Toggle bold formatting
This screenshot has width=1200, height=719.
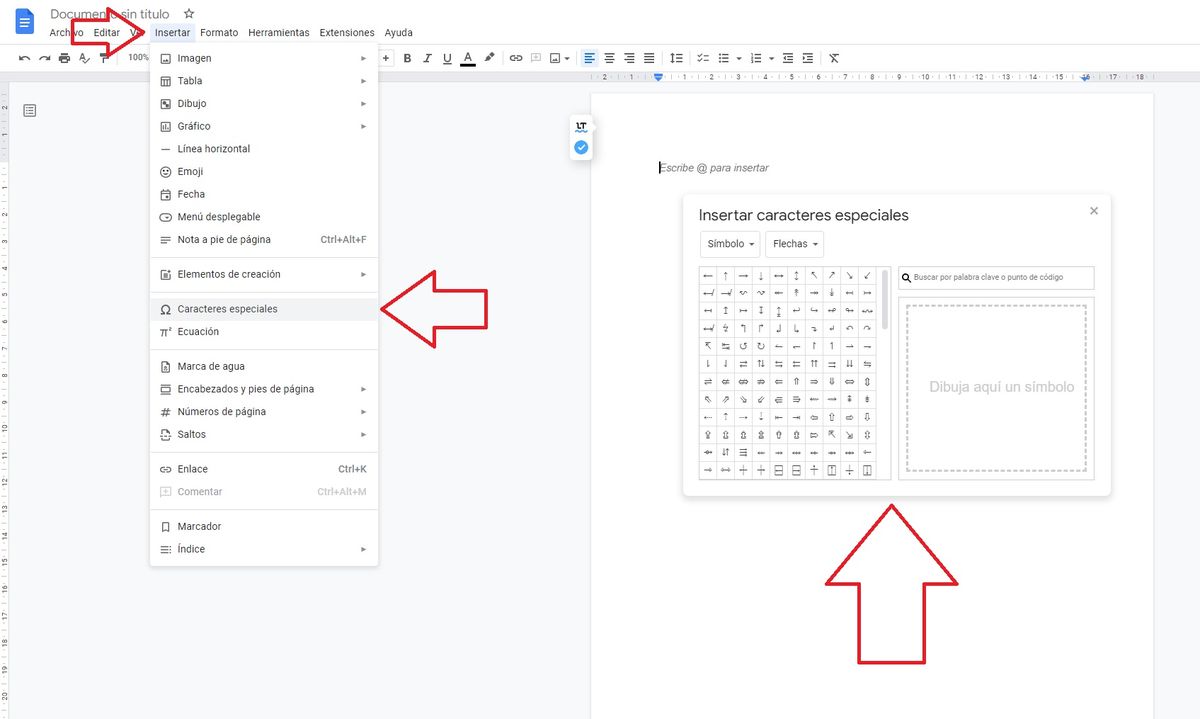(x=407, y=57)
